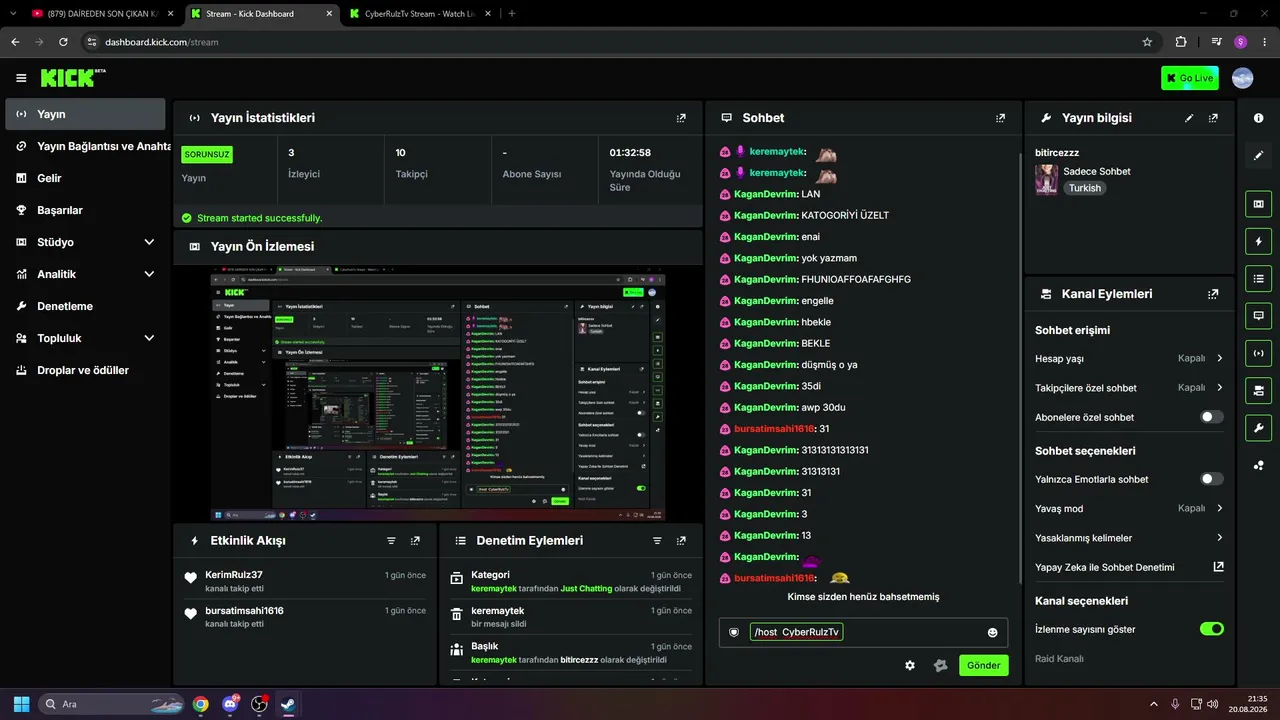Toggle Yalnızca Emotlarla sohbet switch
1280x720 pixels.
click(1211, 479)
